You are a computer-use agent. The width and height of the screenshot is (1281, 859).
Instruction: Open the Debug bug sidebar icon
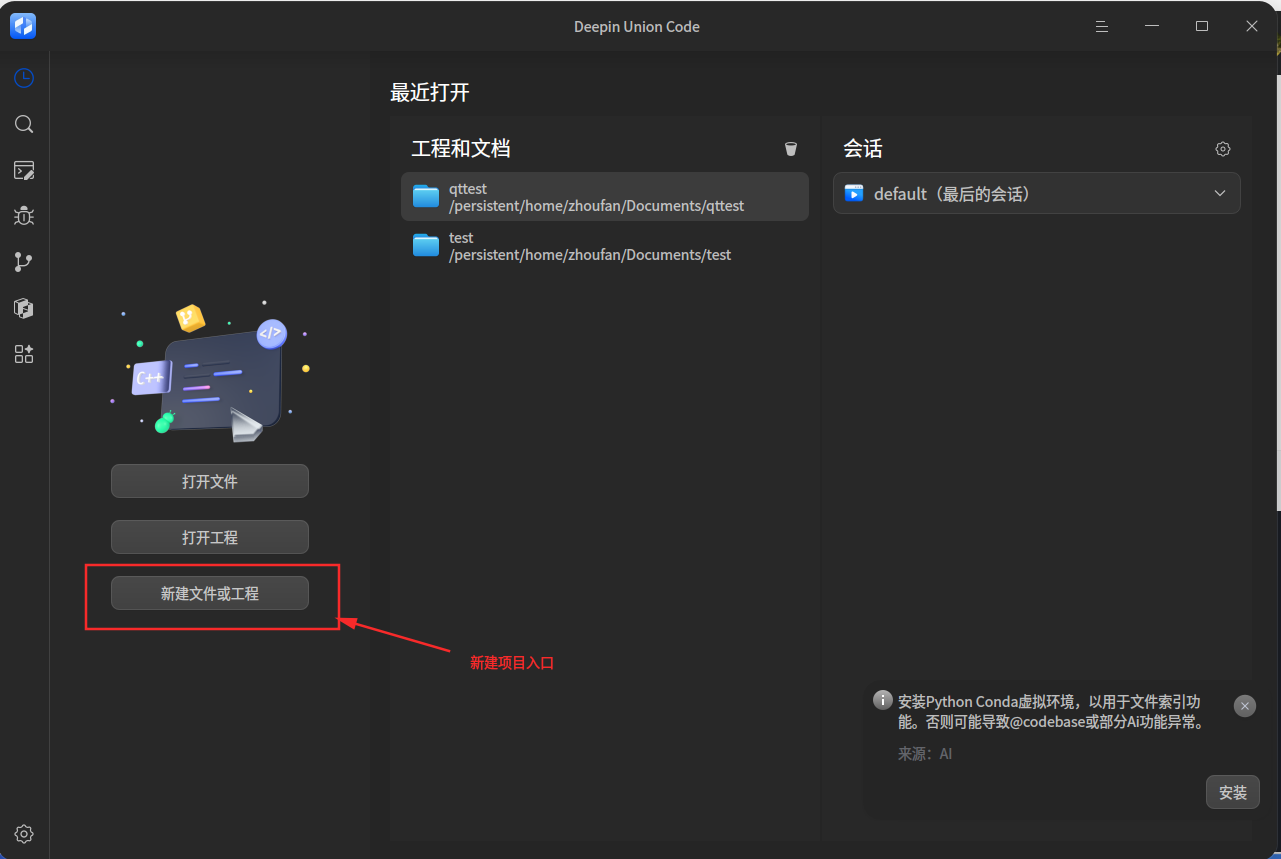click(x=24, y=216)
